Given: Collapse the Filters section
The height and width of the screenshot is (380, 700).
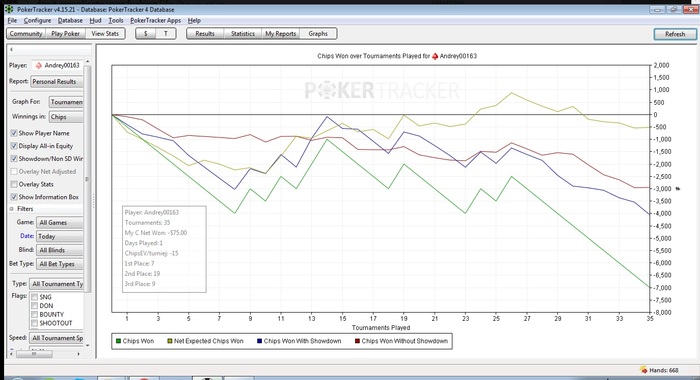Looking at the screenshot, I should (12, 209).
